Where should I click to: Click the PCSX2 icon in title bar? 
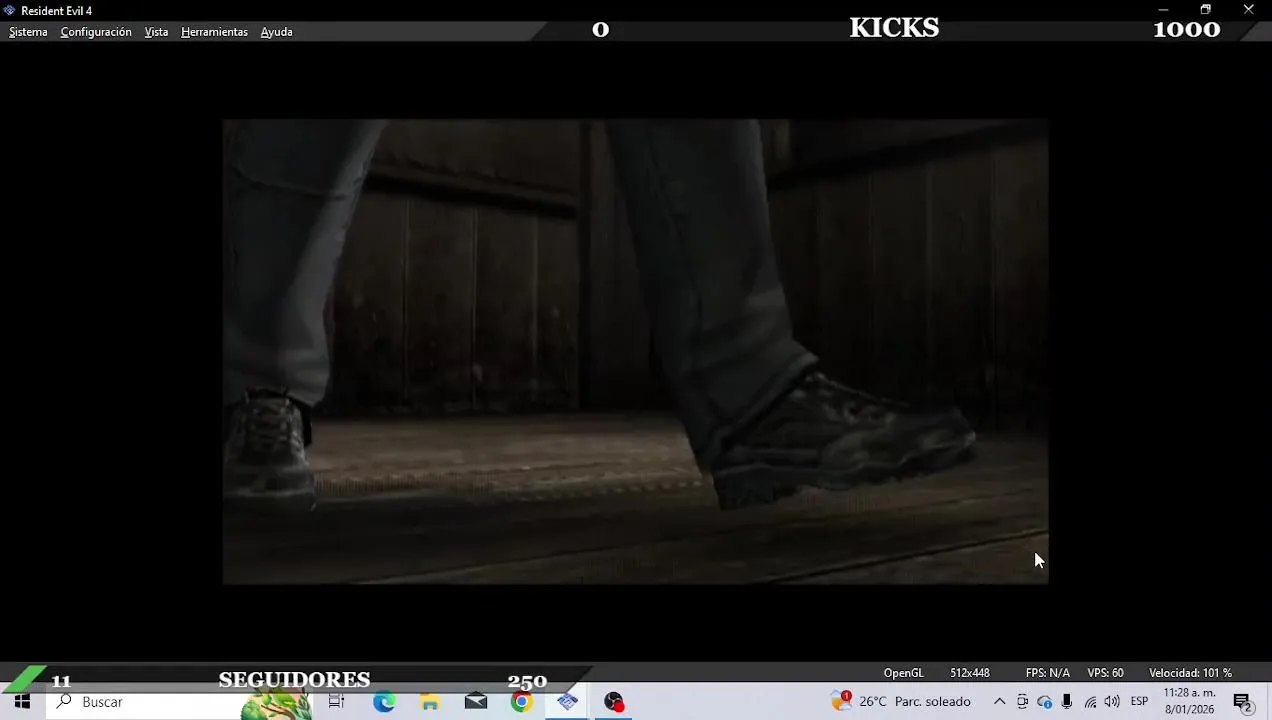(10, 11)
